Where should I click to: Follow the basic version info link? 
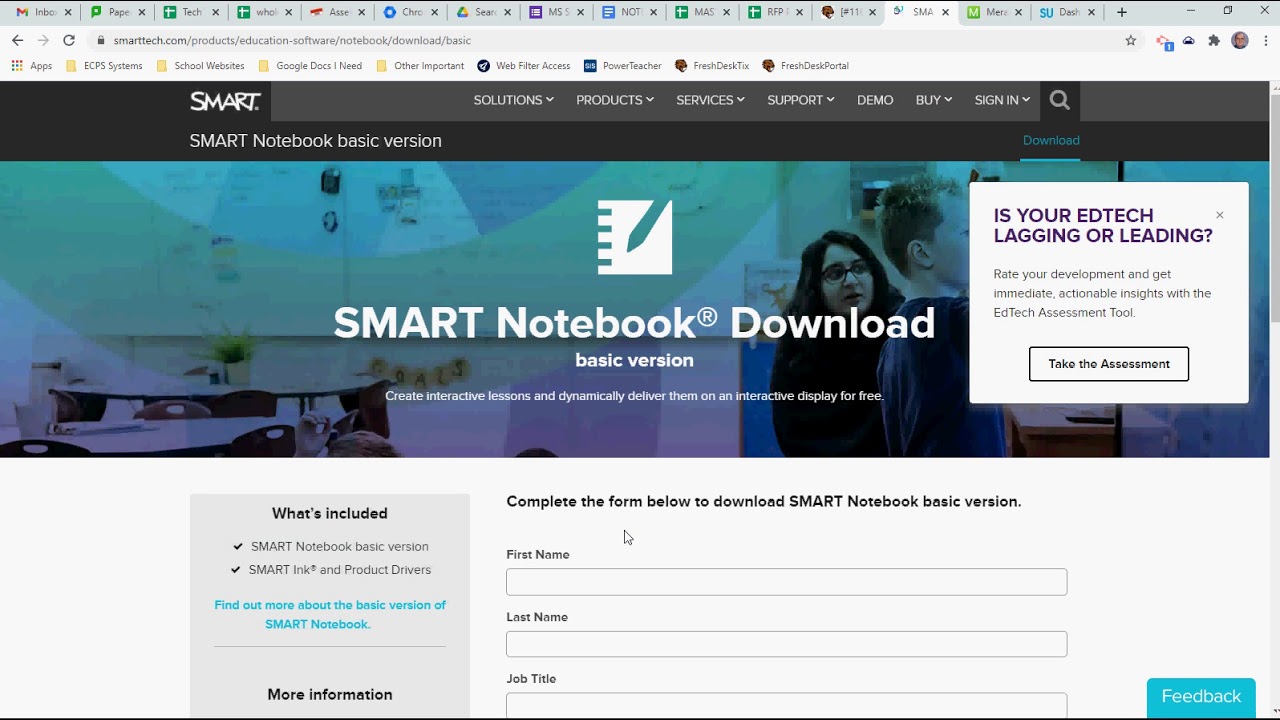tap(329, 614)
